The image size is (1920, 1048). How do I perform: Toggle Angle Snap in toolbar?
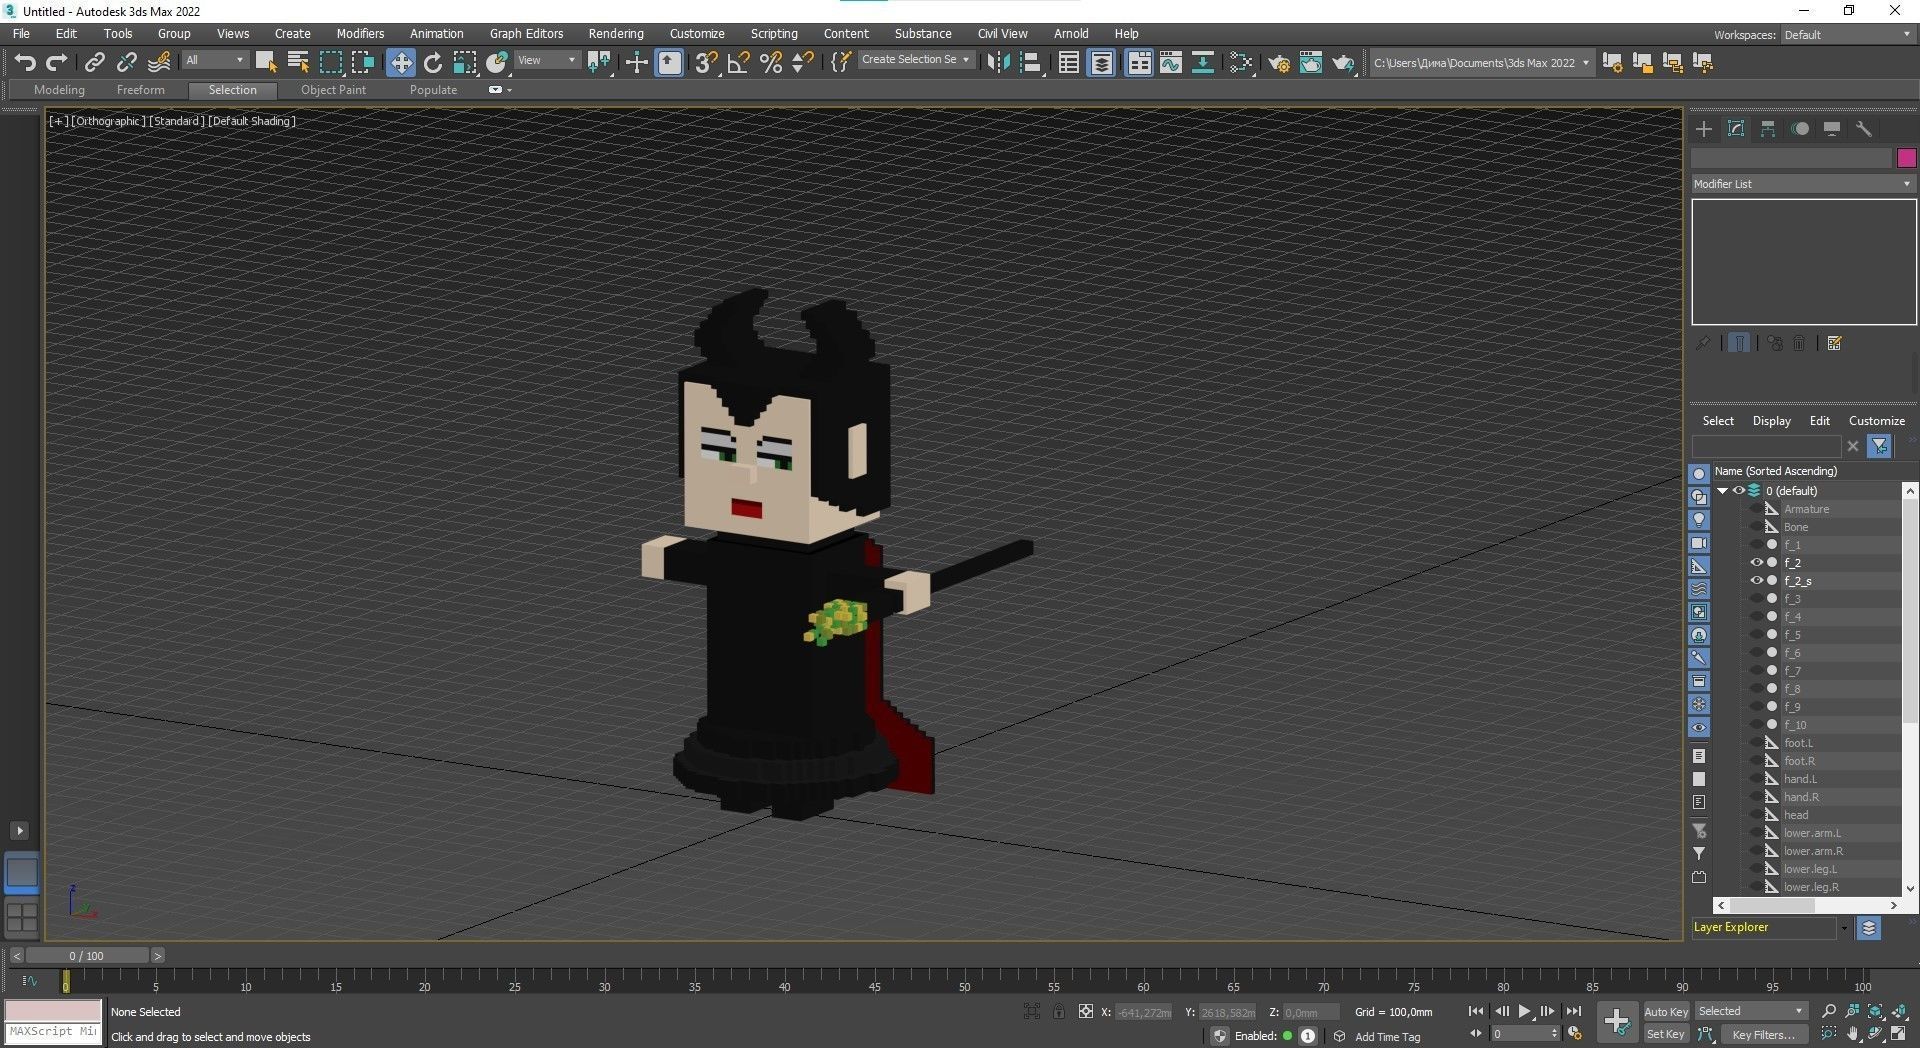739,62
